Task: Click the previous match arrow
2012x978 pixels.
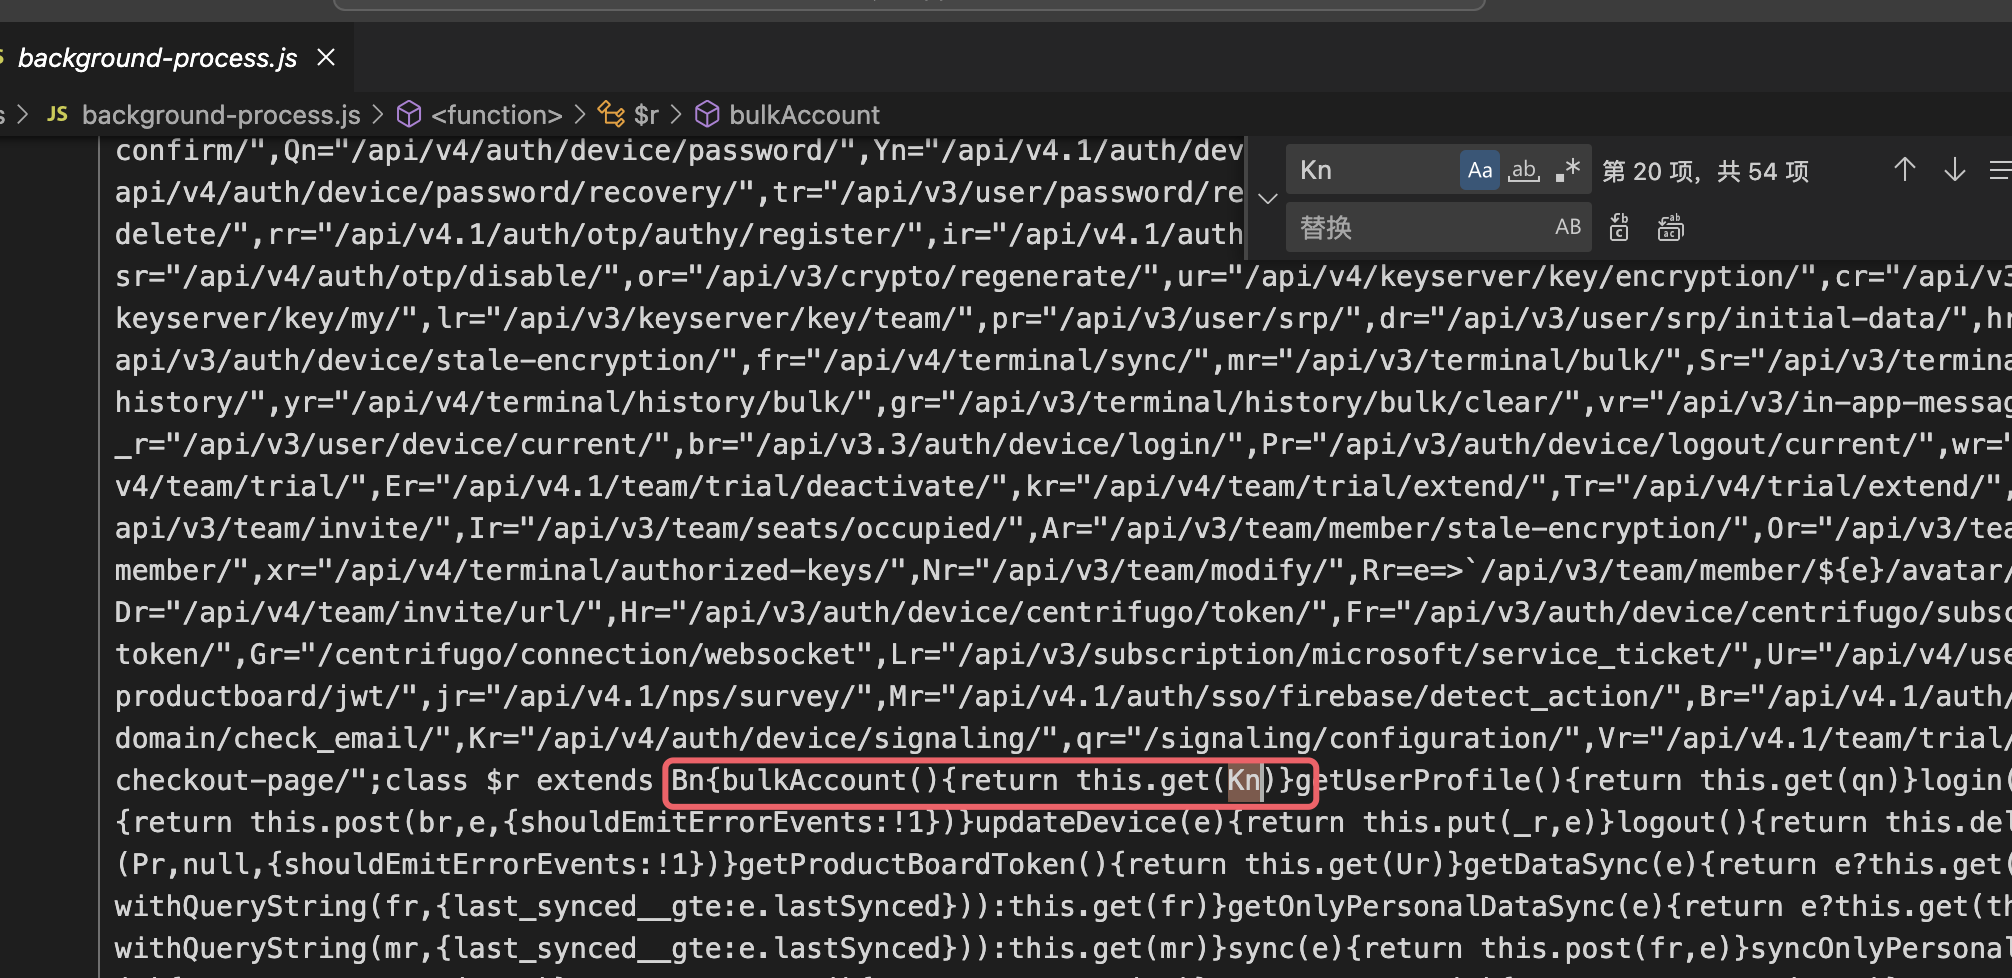Action: (x=1904, y=170)
